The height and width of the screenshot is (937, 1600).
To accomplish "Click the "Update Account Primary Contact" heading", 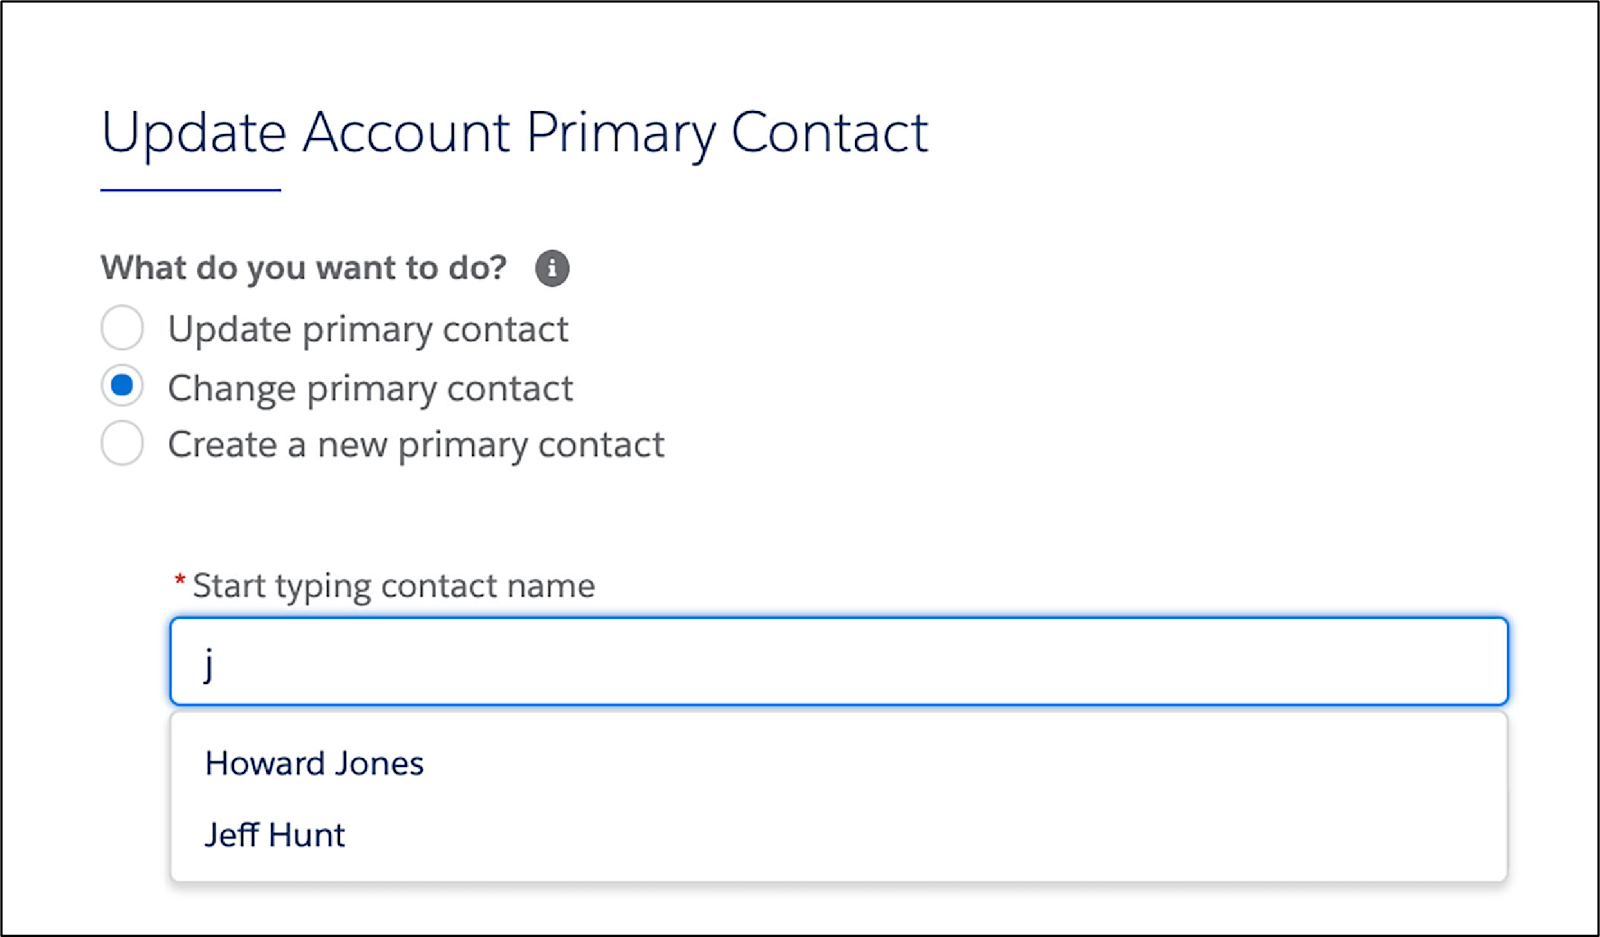I will tap(513, 132).
